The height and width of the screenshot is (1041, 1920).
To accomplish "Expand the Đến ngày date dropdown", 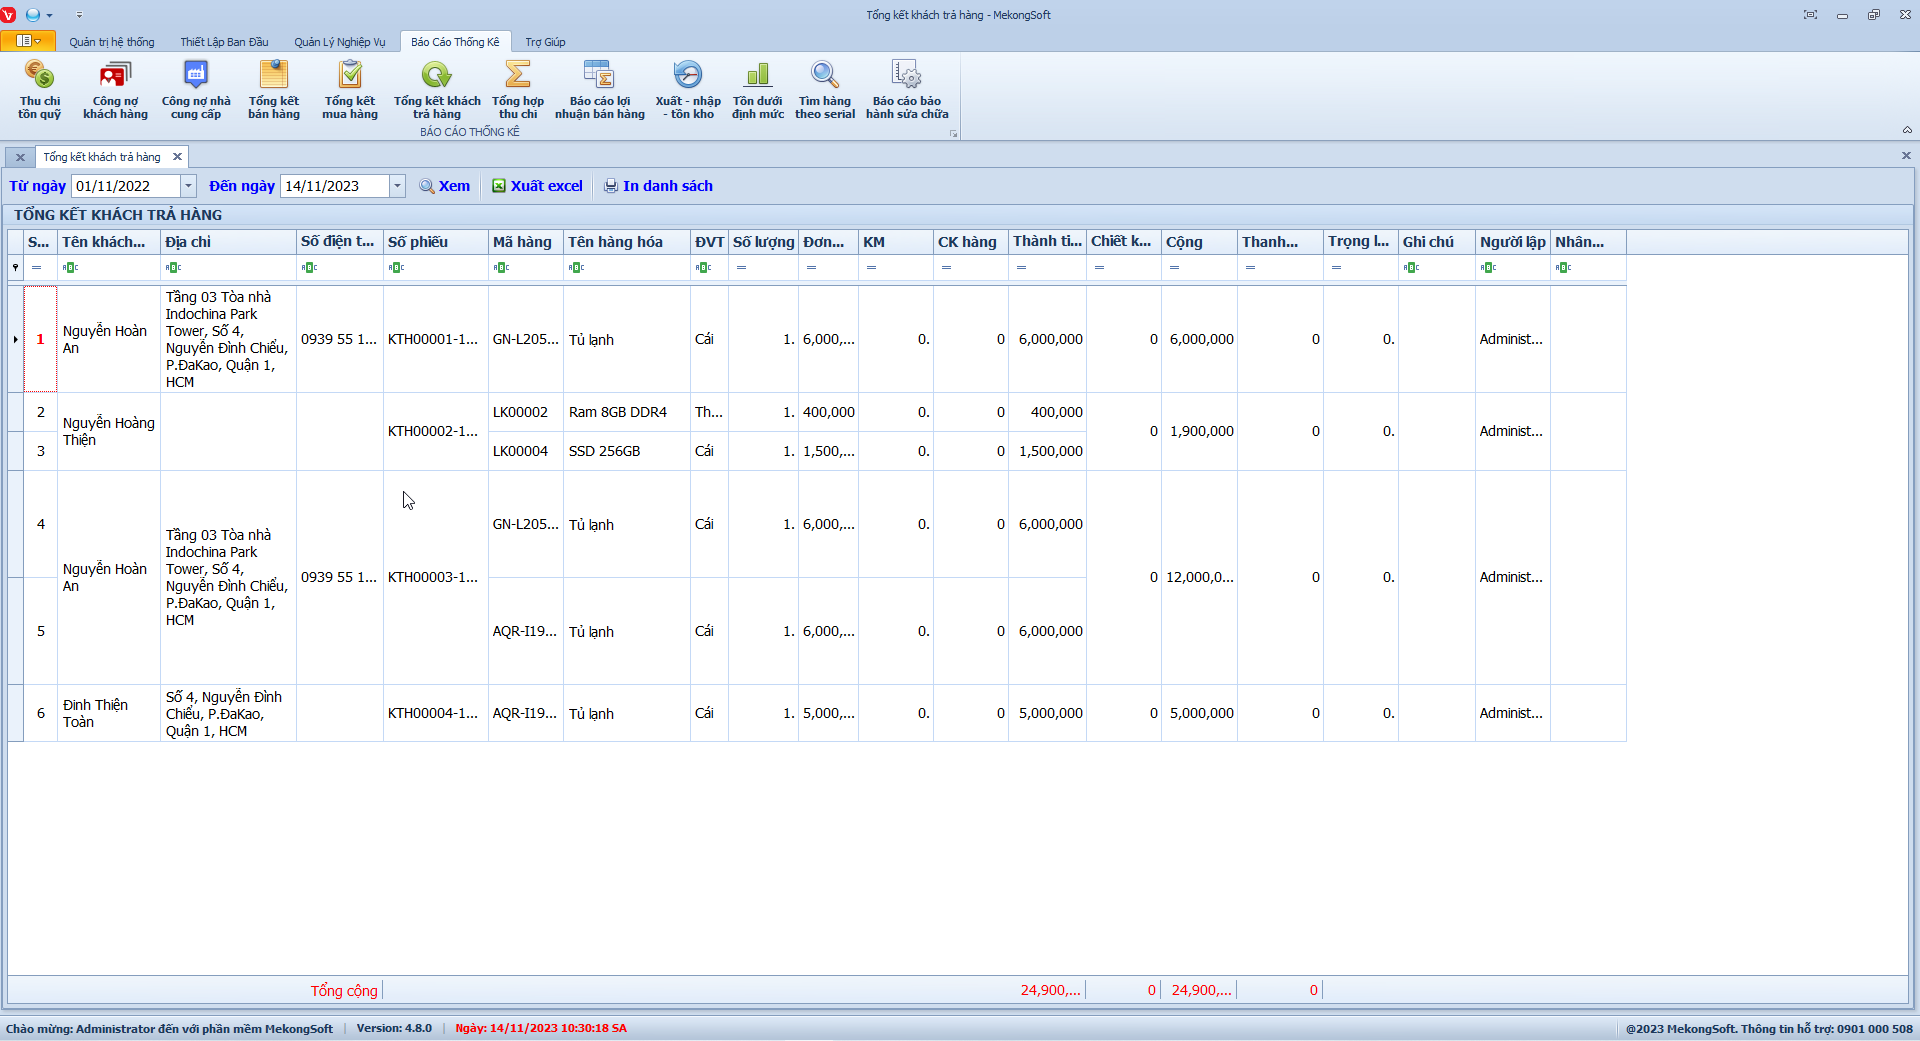I will click(x=397, y=186).
